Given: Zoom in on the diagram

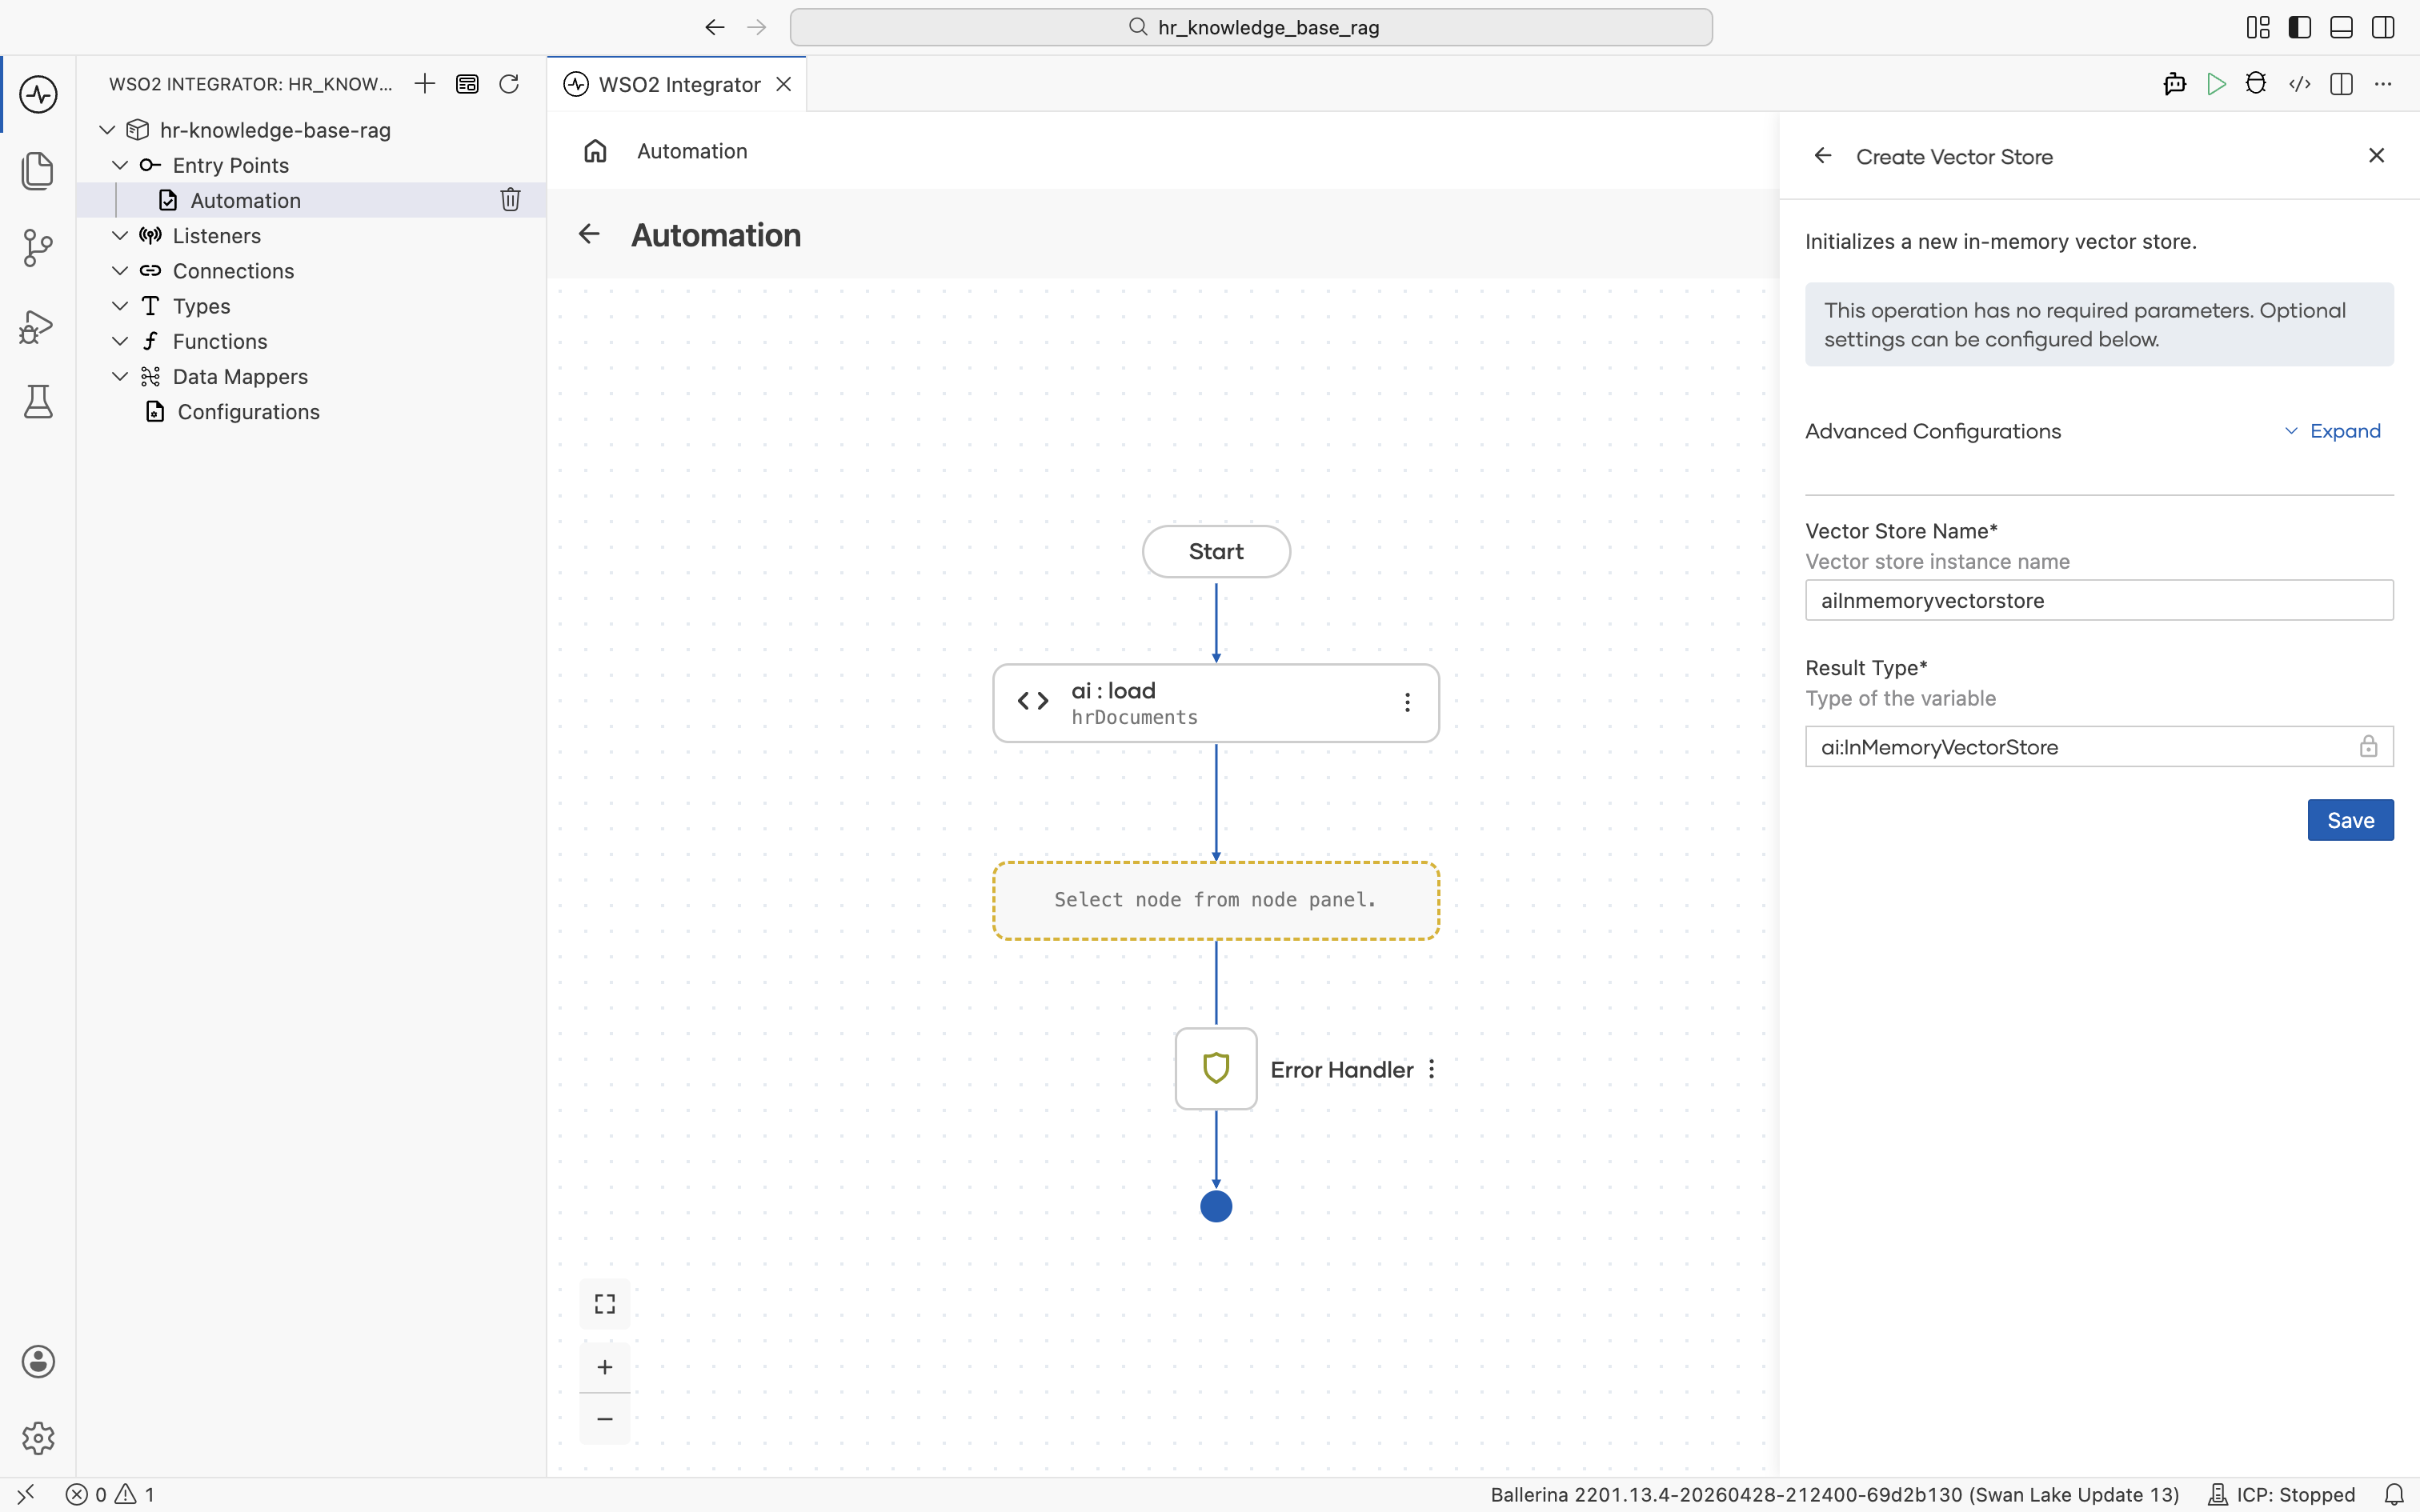Looking at the screenshot, I should click(605, 1367).
